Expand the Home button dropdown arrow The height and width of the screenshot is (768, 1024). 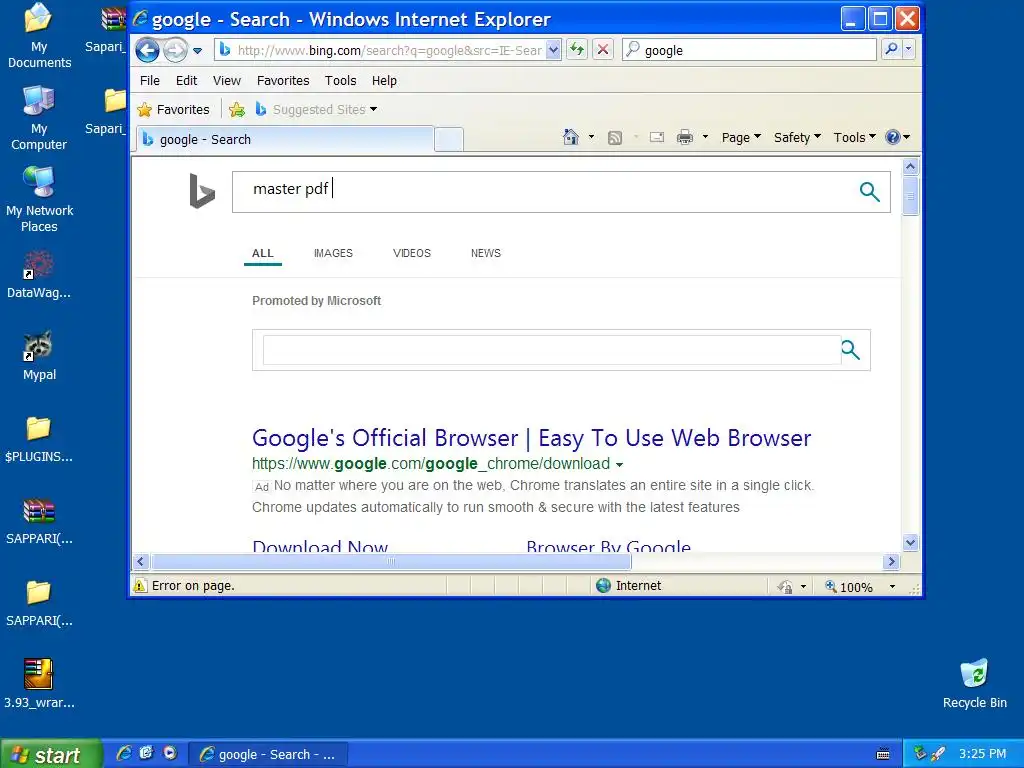coord(591,137)
